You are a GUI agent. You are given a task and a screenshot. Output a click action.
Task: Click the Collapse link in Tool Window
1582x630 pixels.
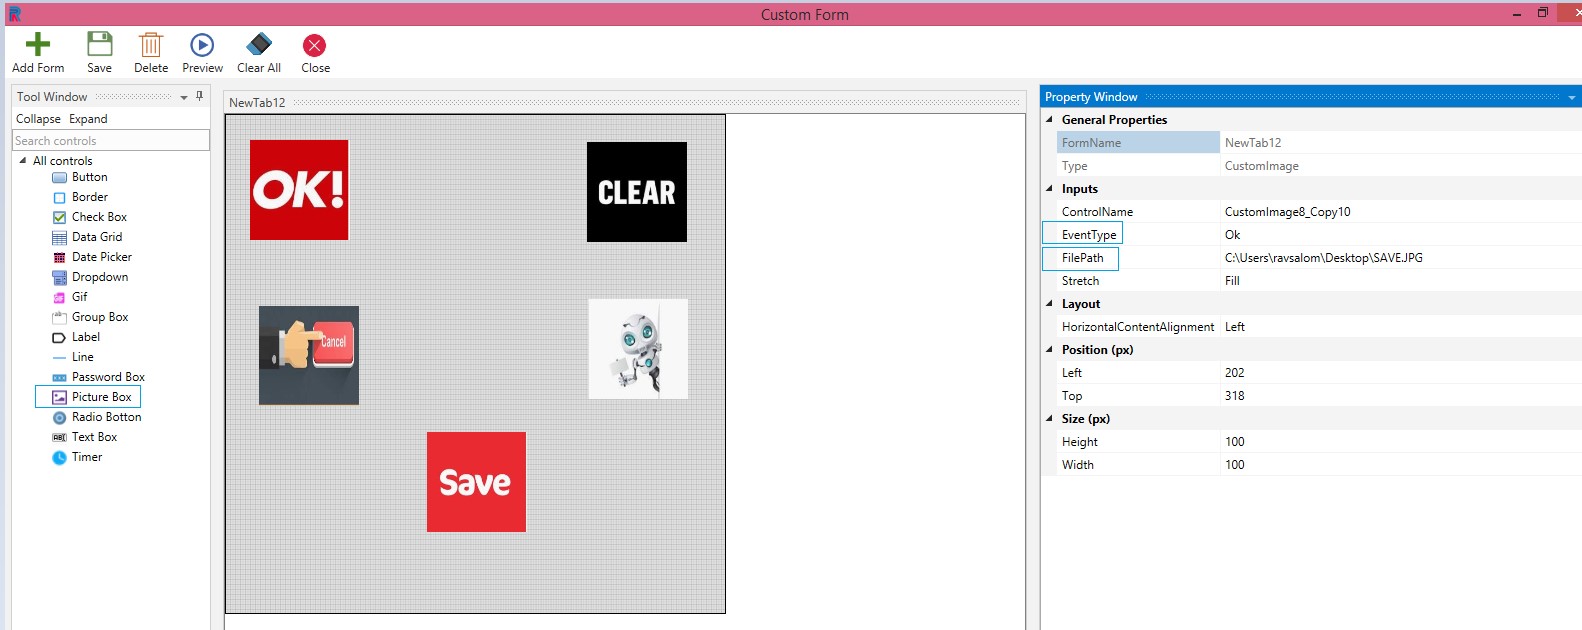point(38,119)
